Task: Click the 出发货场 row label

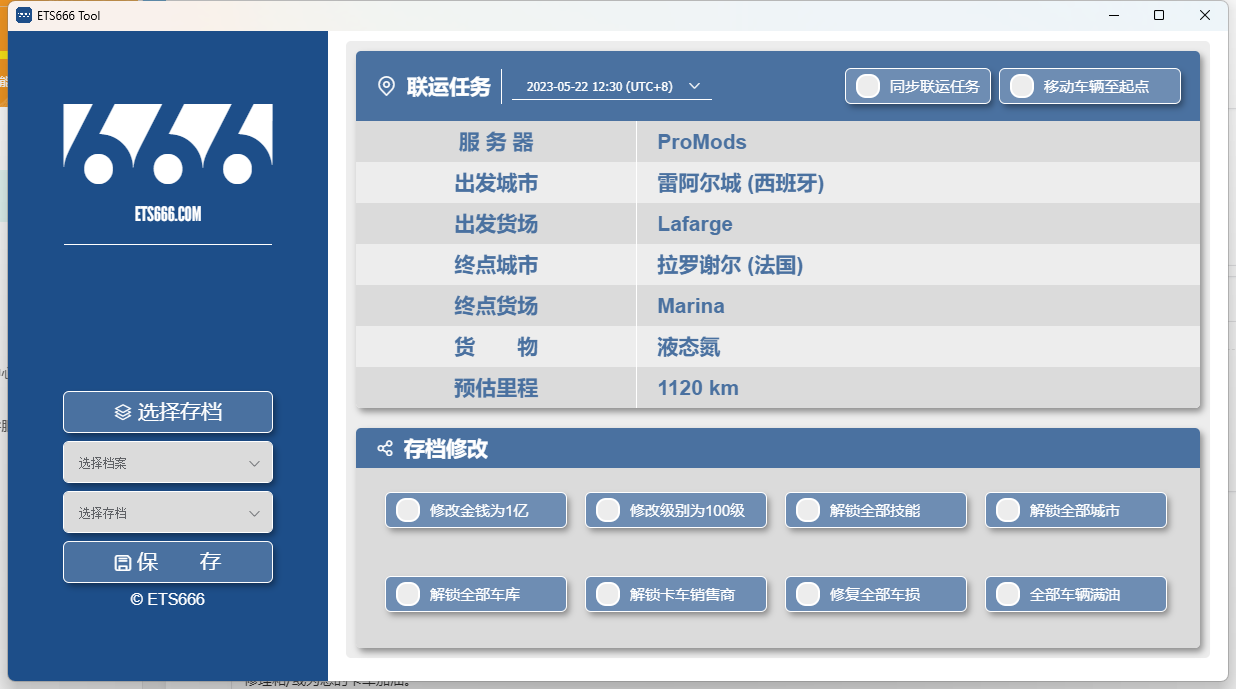Action: (496, 224)
